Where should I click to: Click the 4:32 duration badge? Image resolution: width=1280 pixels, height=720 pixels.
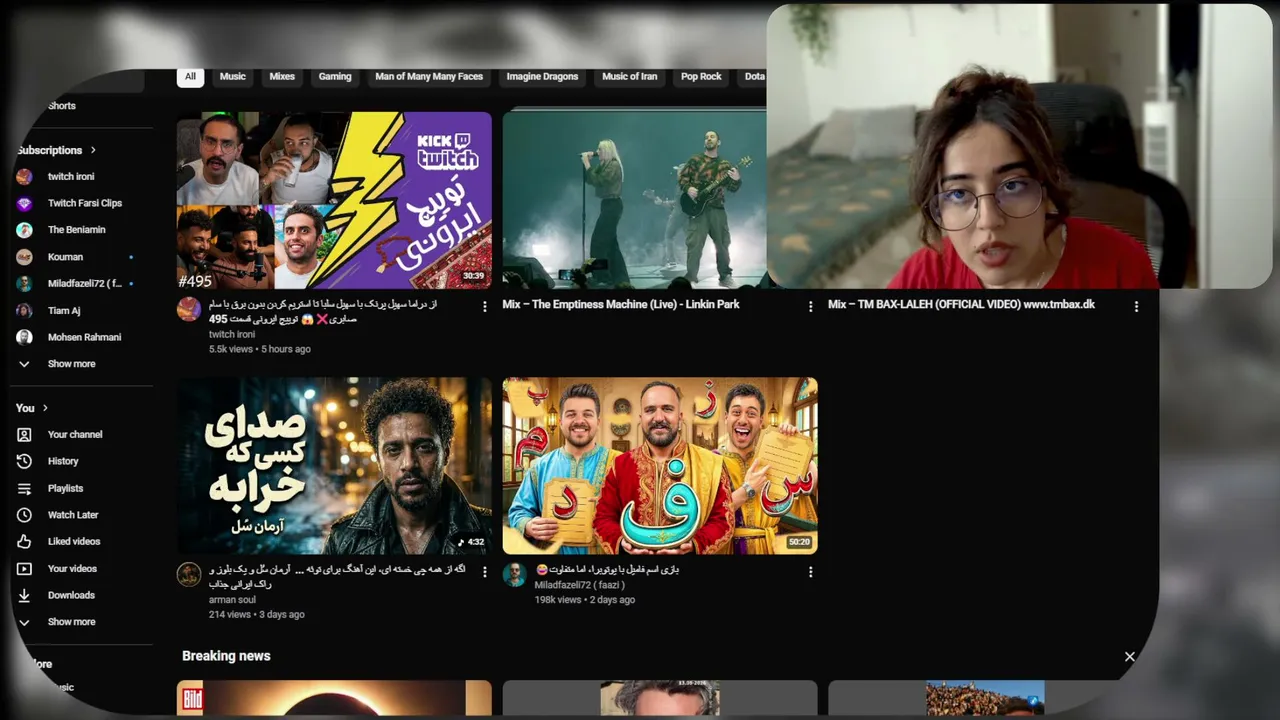tap(472, 542)
